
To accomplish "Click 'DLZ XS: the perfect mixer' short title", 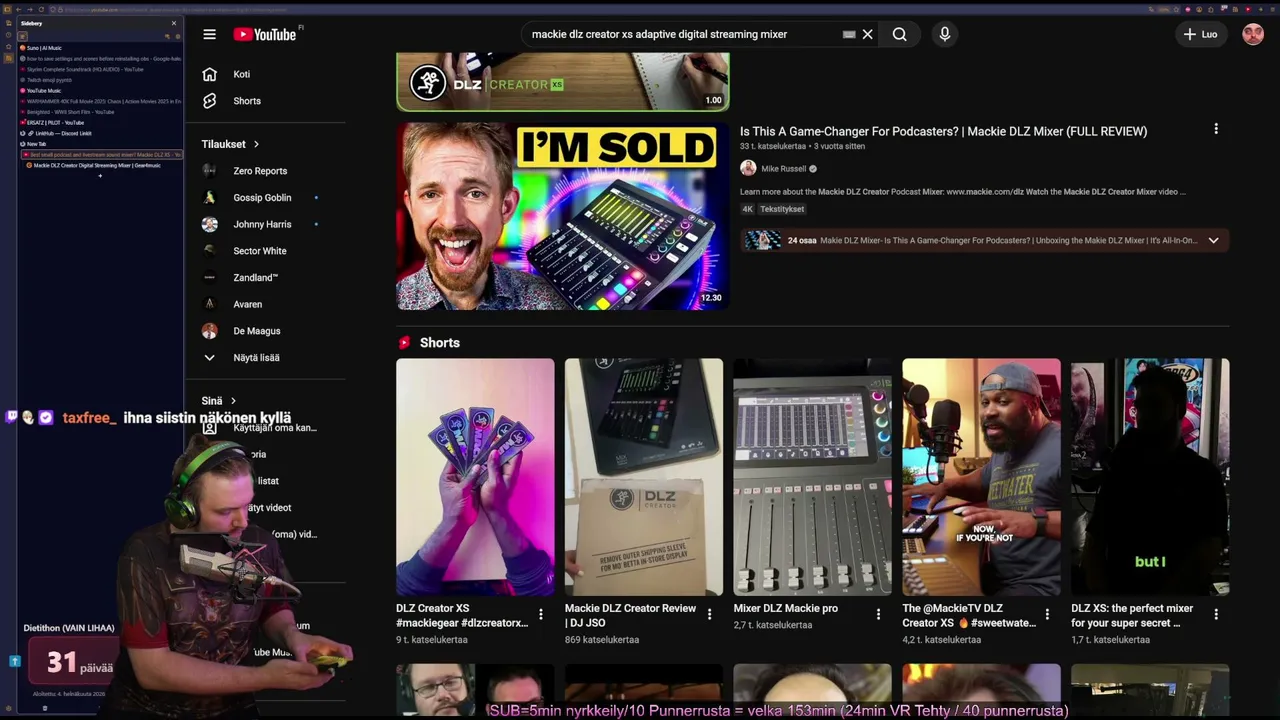I will point(1132,615).
